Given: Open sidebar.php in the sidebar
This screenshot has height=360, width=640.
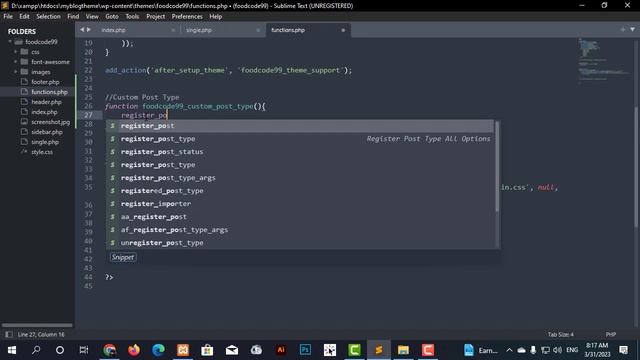Looking at the screenshot, I should [47, 132].
